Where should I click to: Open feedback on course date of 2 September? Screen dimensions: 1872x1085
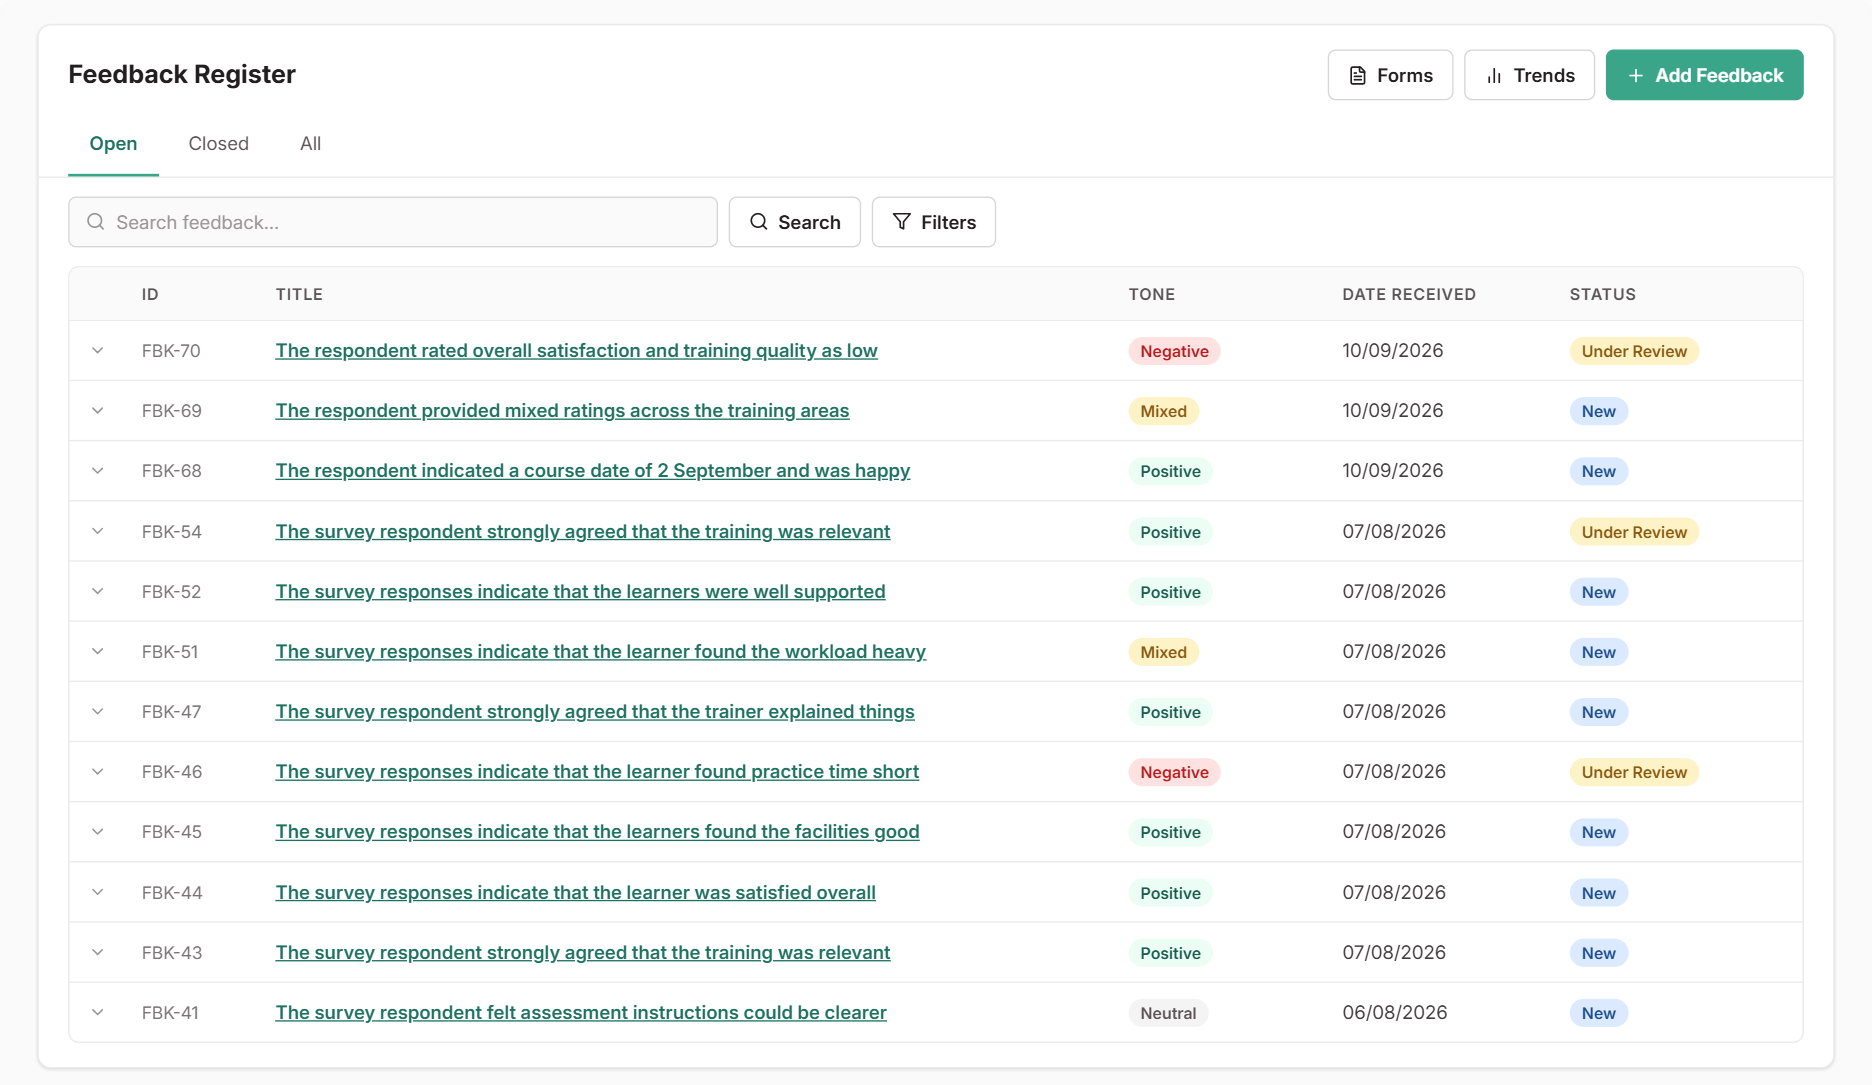(592, 471)
